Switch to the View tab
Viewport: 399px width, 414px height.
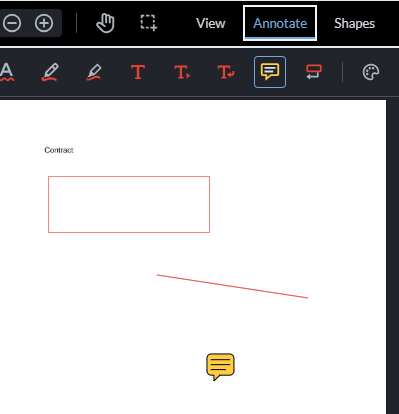(x=211, y=23)
